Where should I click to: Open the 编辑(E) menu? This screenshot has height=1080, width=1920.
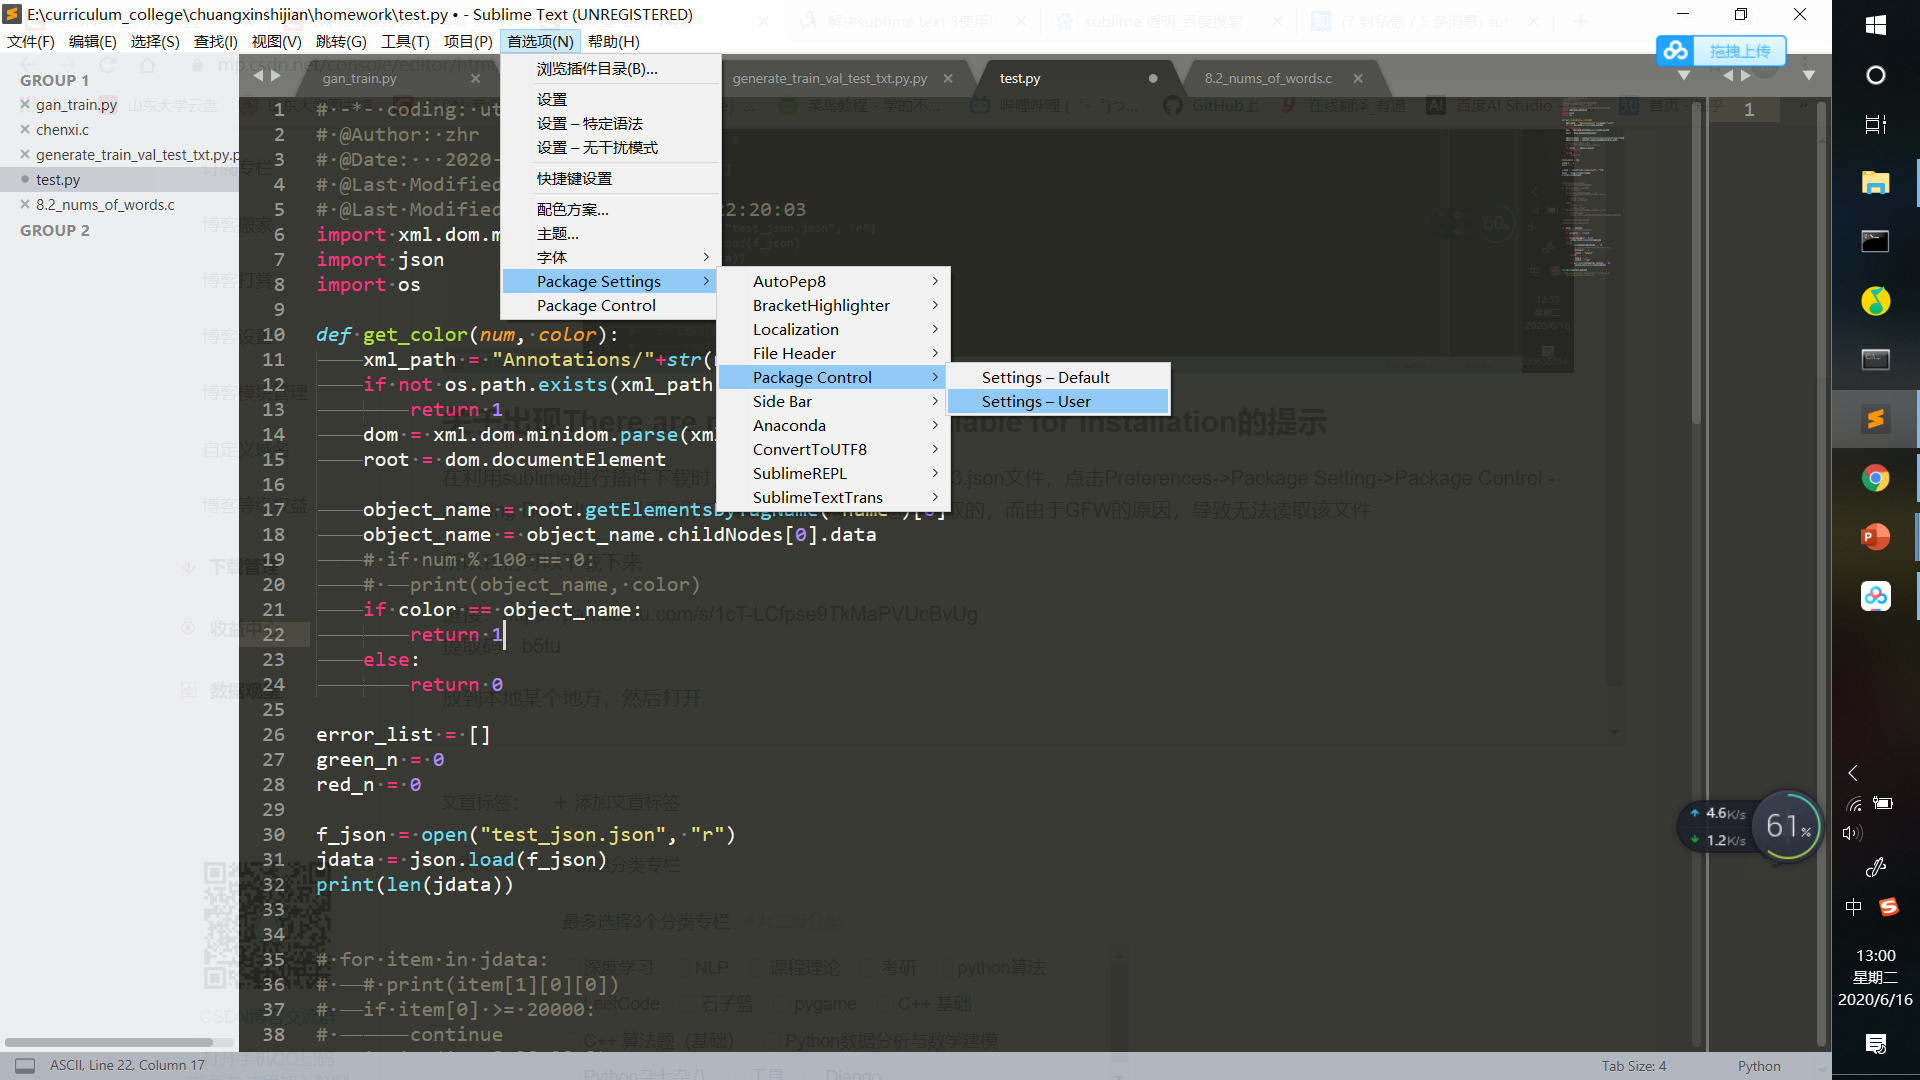click(93, 41)
